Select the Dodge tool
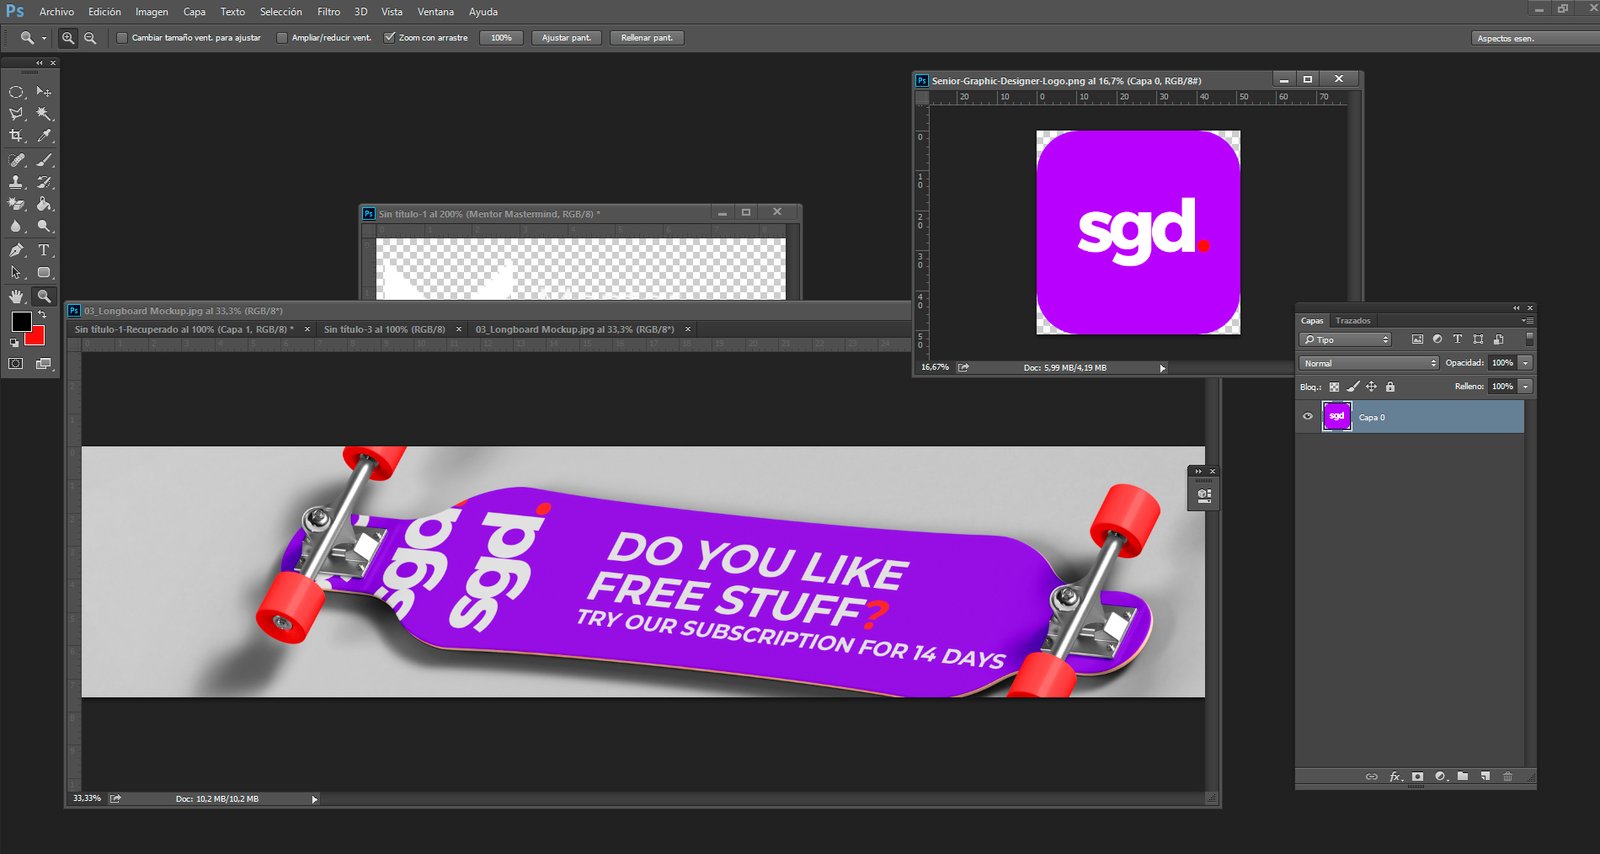 point(44,226)
